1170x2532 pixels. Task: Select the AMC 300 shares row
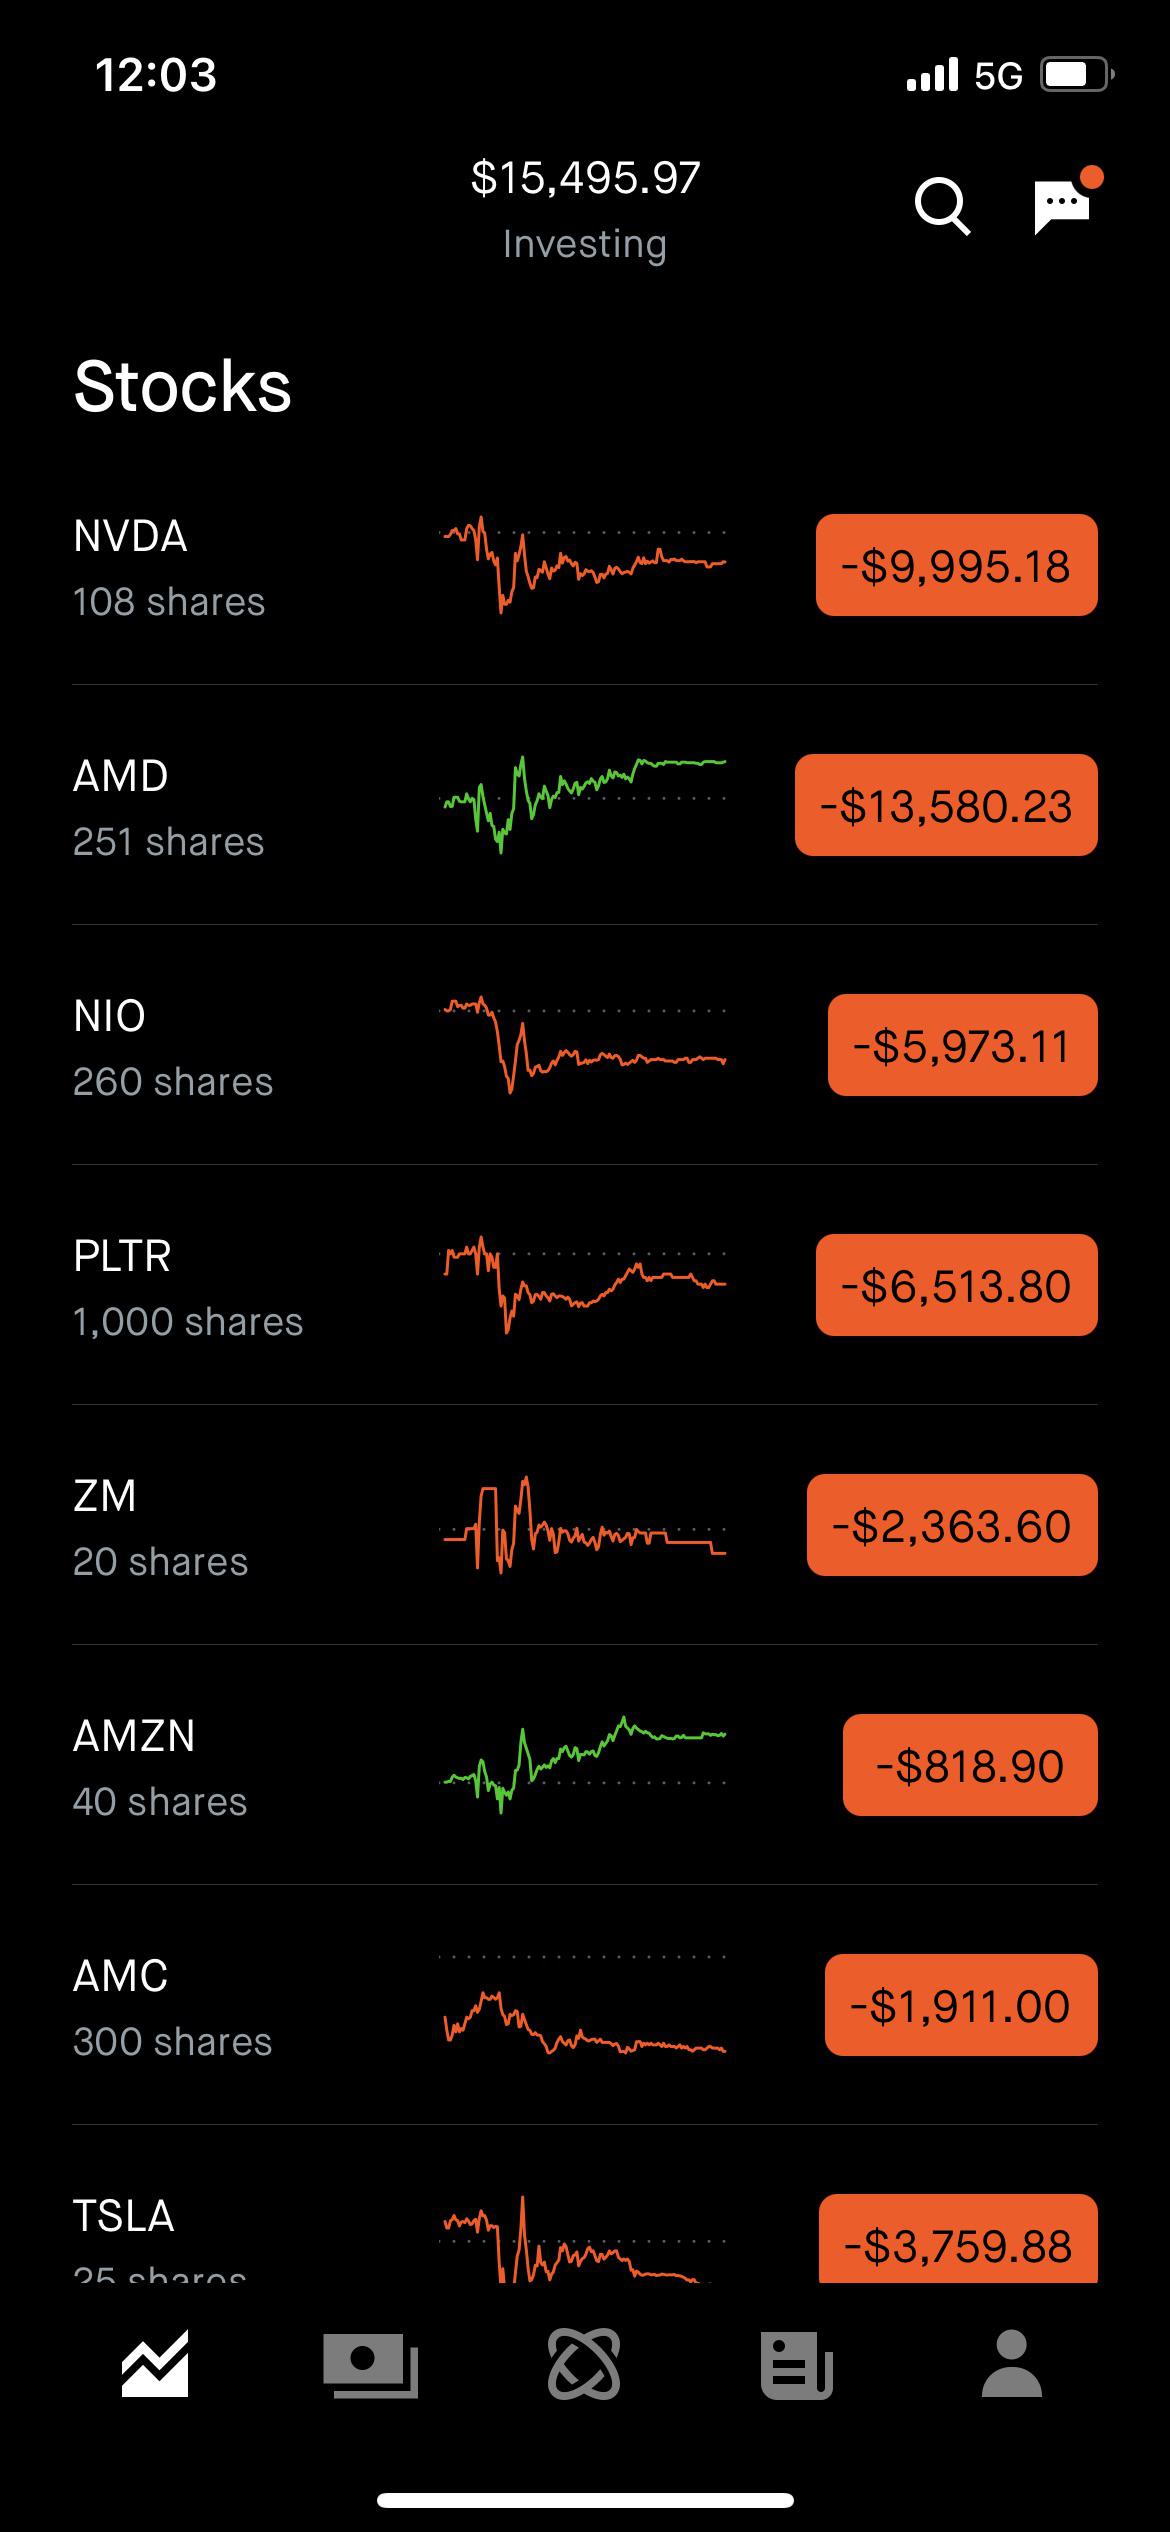coord(172,2006)
